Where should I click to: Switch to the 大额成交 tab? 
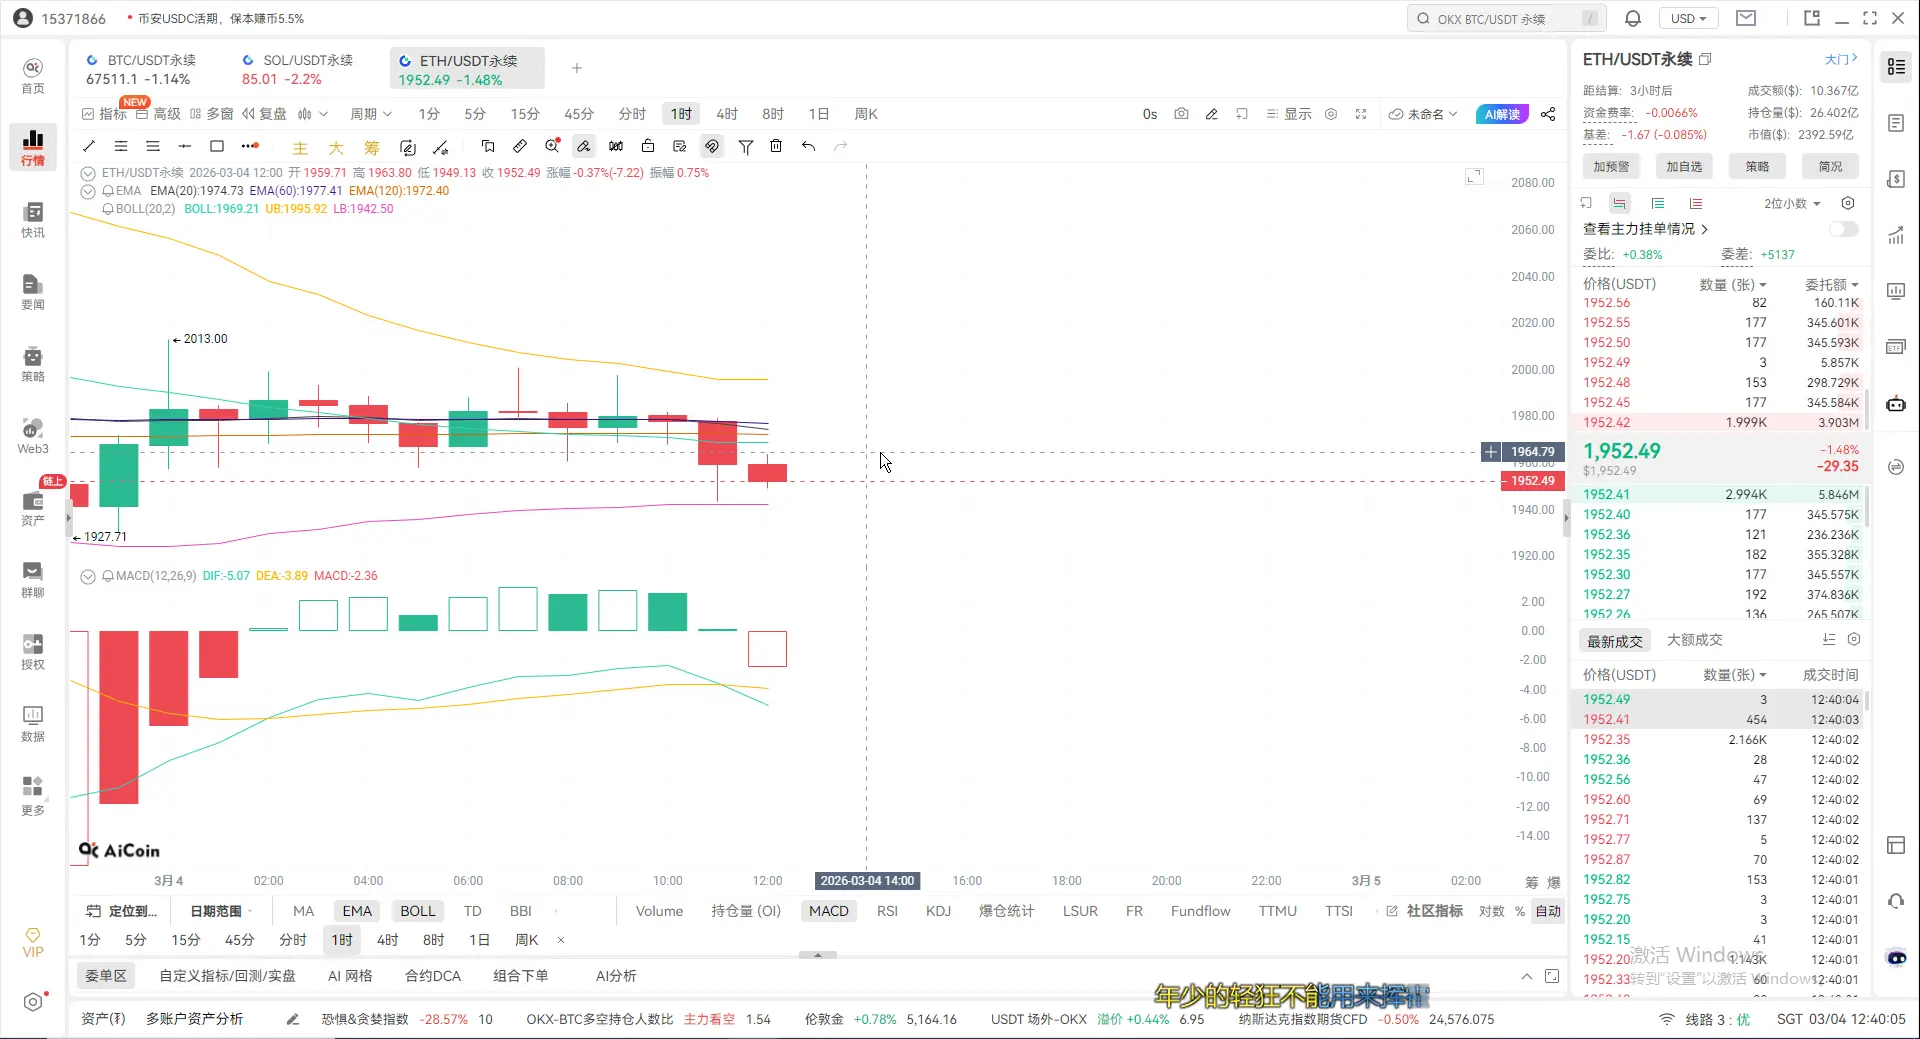(x=1695, y=640)
